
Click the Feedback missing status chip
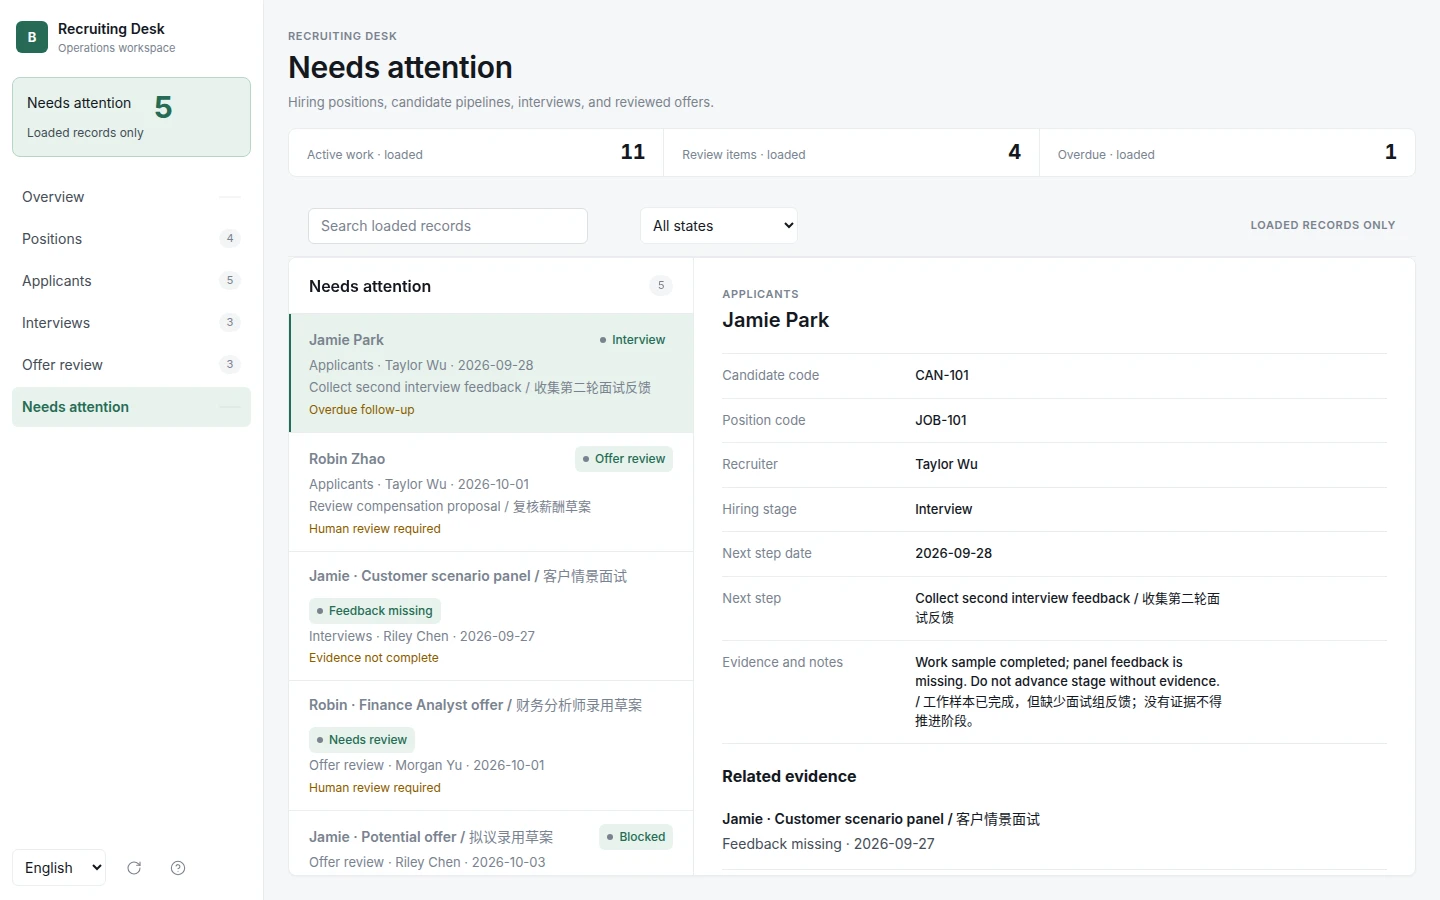tap(375, 611)
